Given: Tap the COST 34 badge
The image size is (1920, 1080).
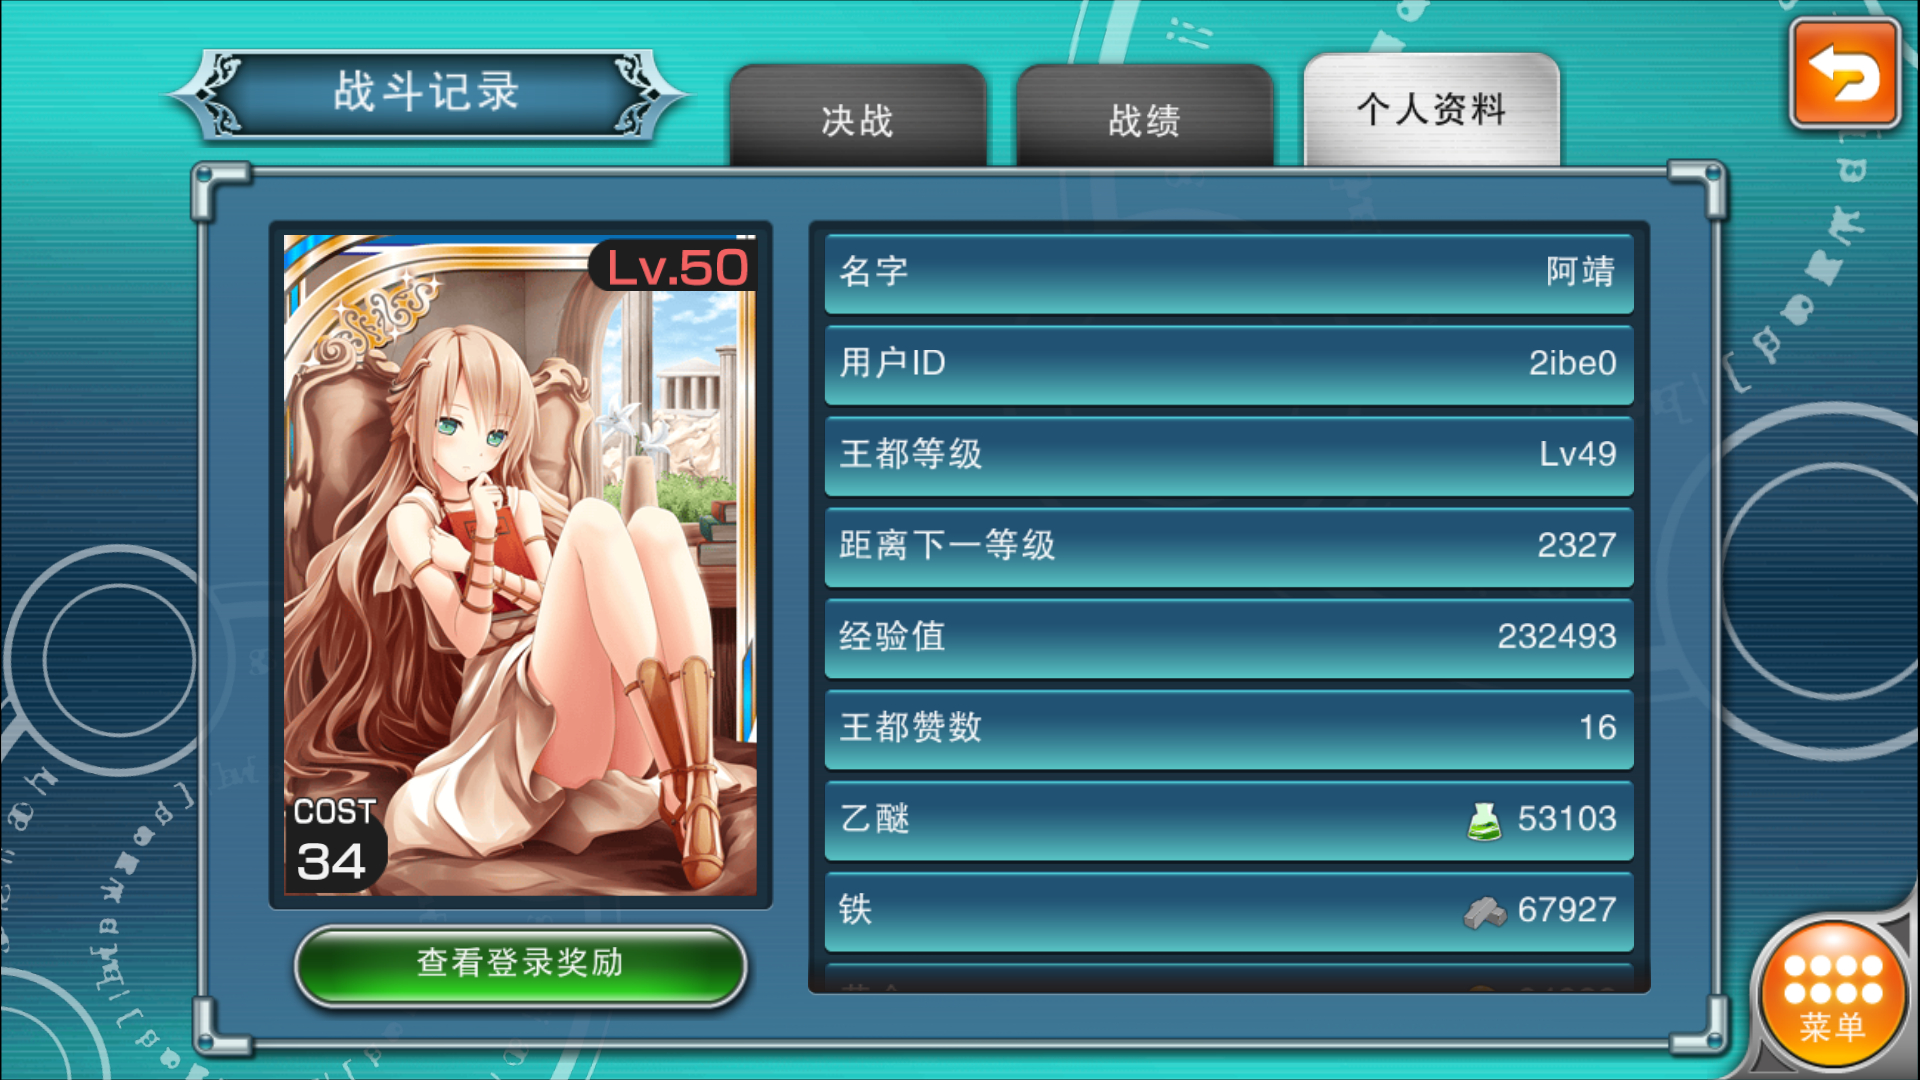Looking at the screenshot, I should point(334,841).
